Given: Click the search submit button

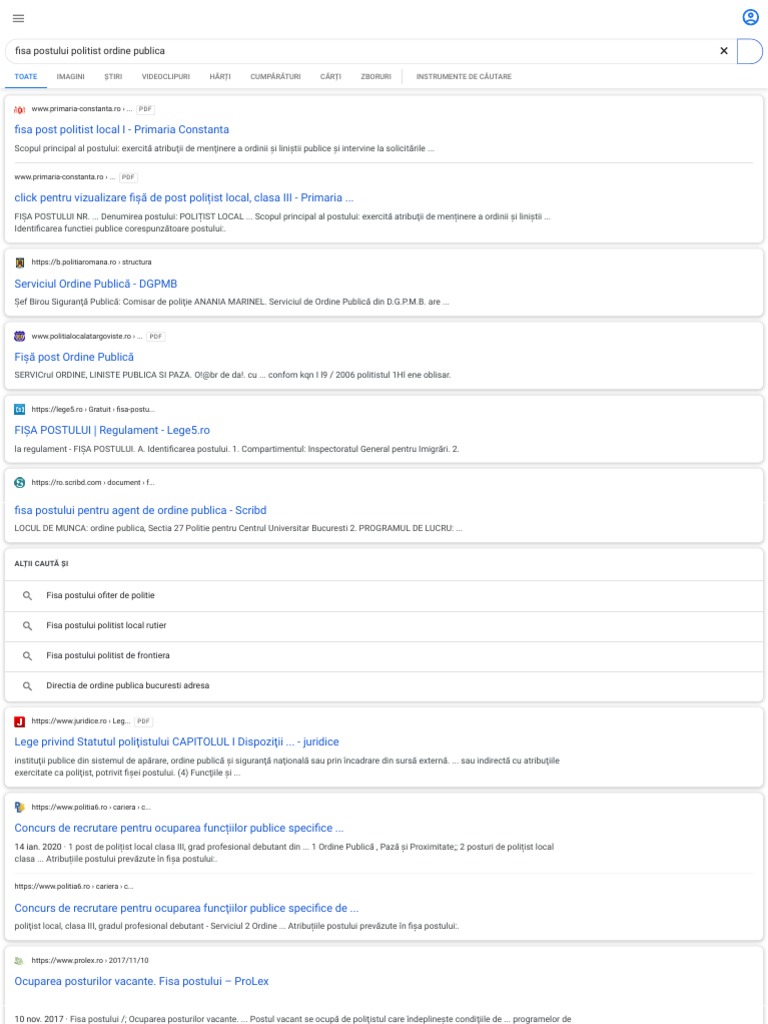Looking at the screenshot, I should (x=750, y=51).
